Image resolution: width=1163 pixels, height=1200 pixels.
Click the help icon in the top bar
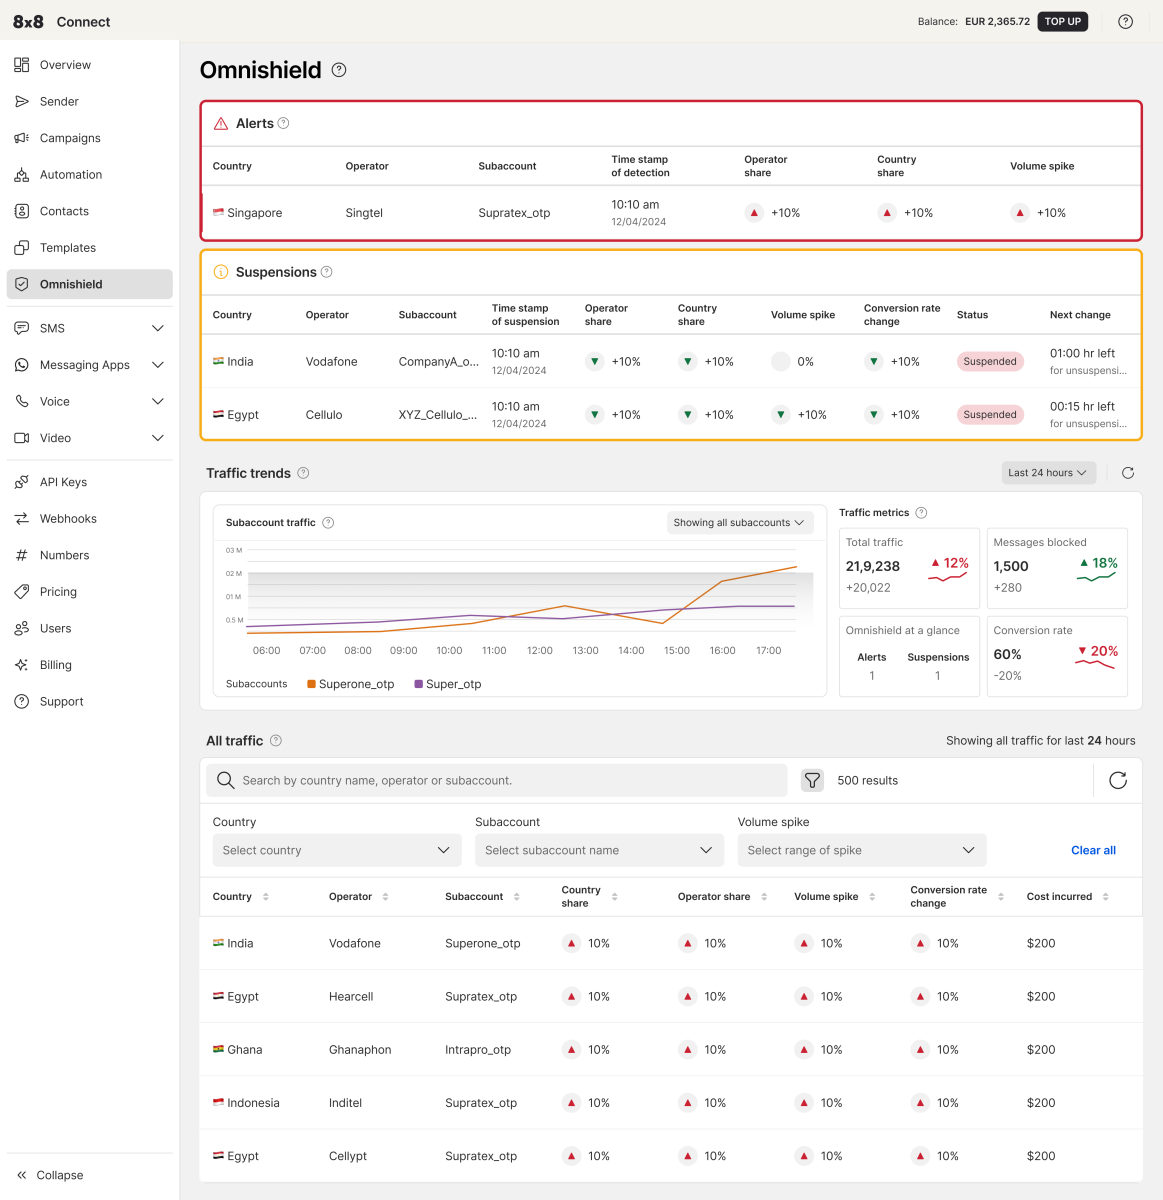(1125, 21)
